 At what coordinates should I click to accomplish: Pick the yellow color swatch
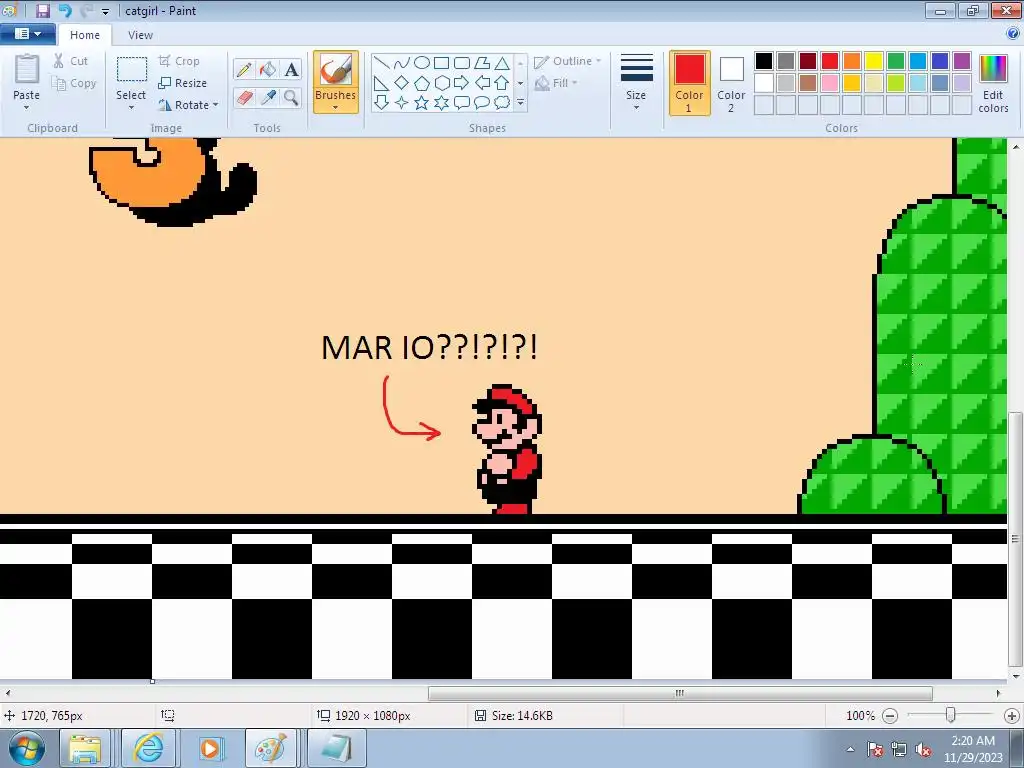pos(874,61)
